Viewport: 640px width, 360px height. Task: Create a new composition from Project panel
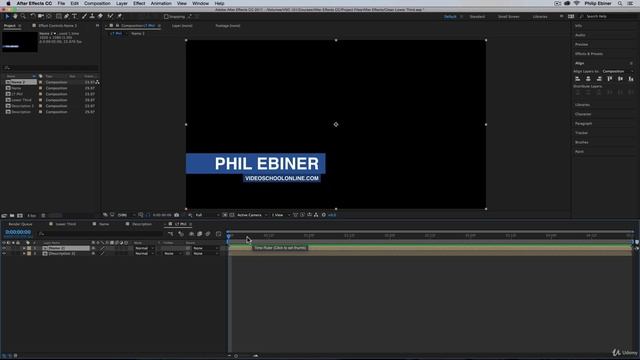[x=20, y=216]
